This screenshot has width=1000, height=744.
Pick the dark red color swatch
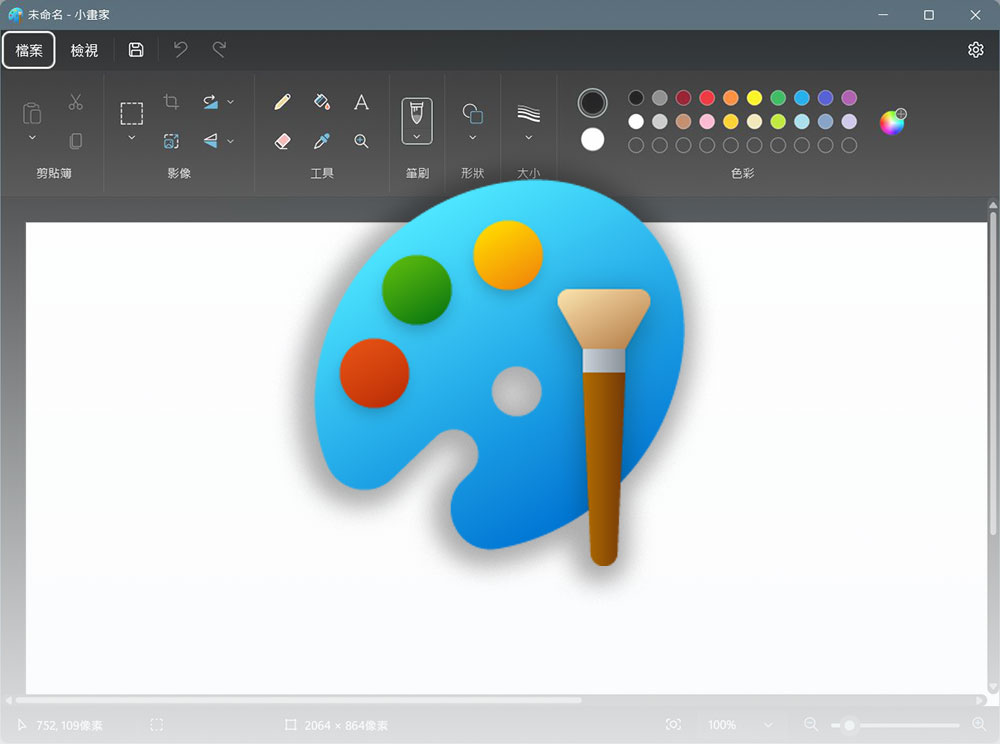coord(683,98)
